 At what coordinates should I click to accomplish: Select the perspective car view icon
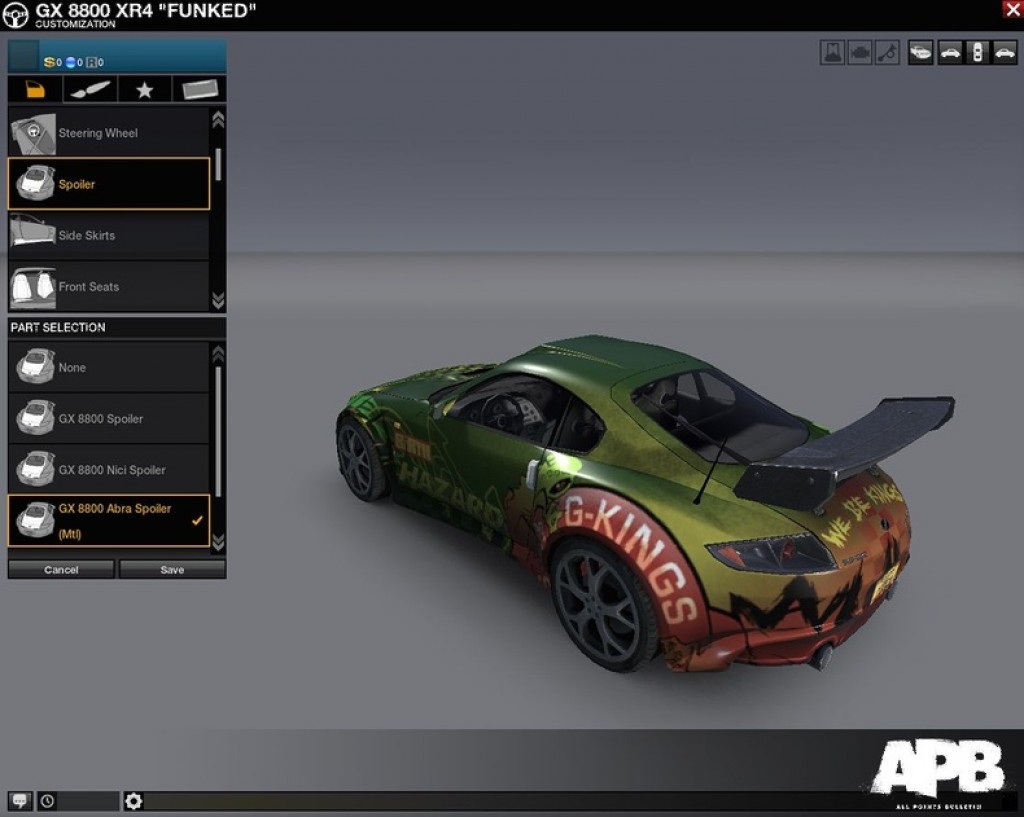pyautogui.click(x=921, y=53)
